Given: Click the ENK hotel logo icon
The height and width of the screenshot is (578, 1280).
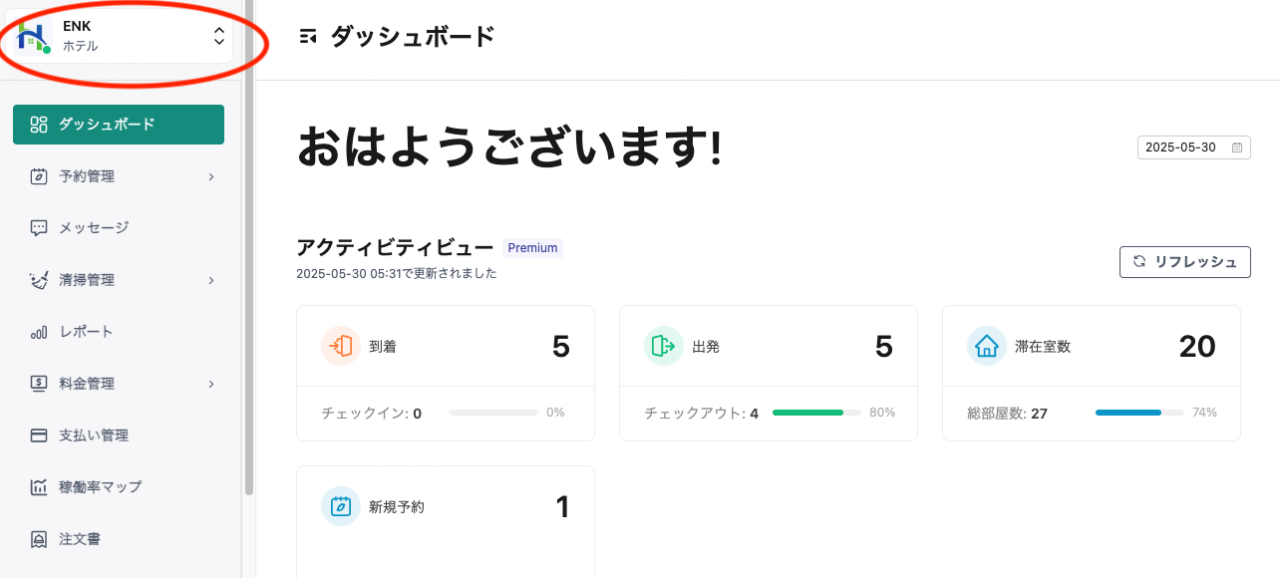Looking at the screenshot, I should (x=33, y=36).
